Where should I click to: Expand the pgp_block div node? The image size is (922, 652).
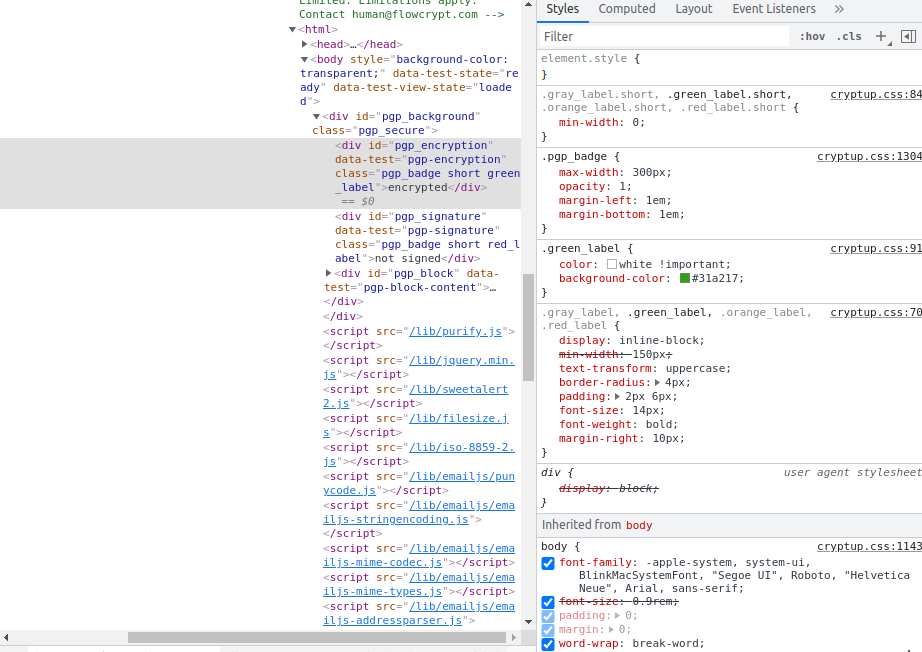pos(329,273)
